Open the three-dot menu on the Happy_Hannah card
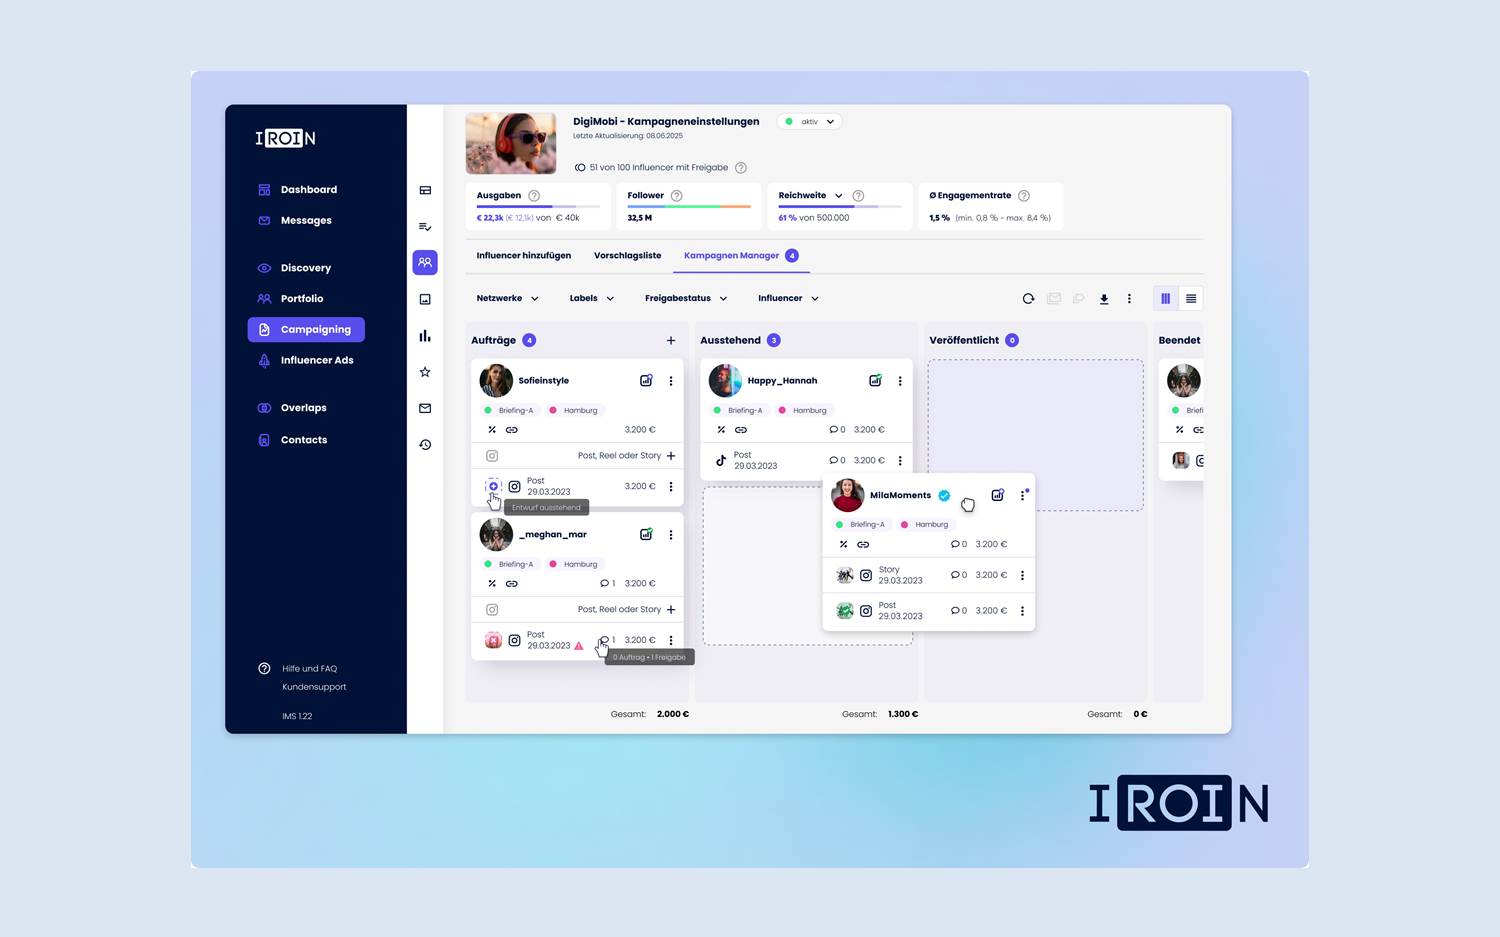The width and height of the screenshot is (1500, 937). coord(900,381)
